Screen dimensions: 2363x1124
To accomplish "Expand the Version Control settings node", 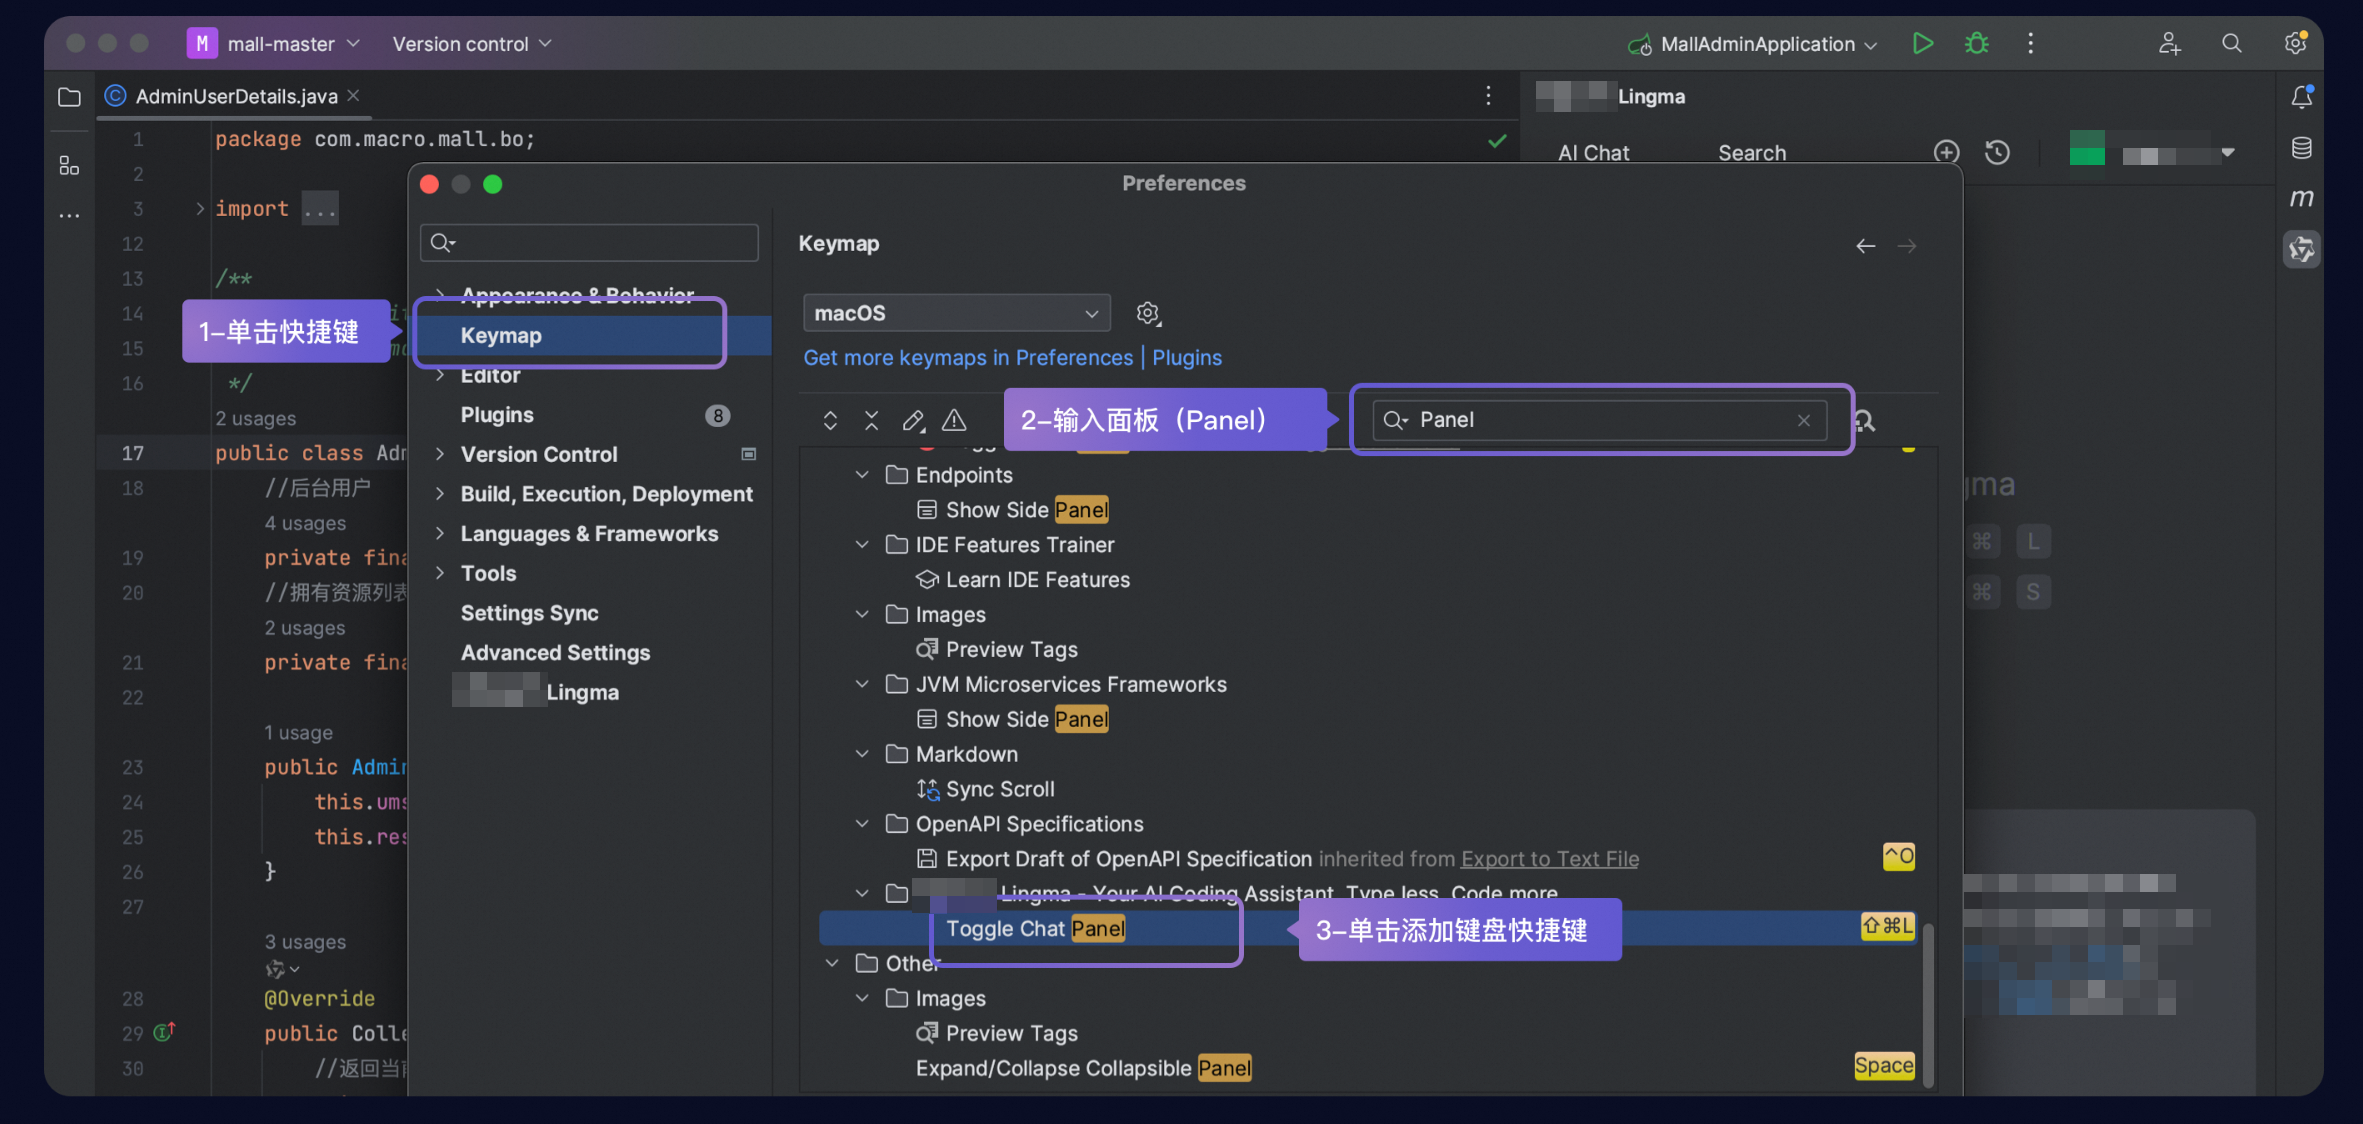I will tap(440, 454).
